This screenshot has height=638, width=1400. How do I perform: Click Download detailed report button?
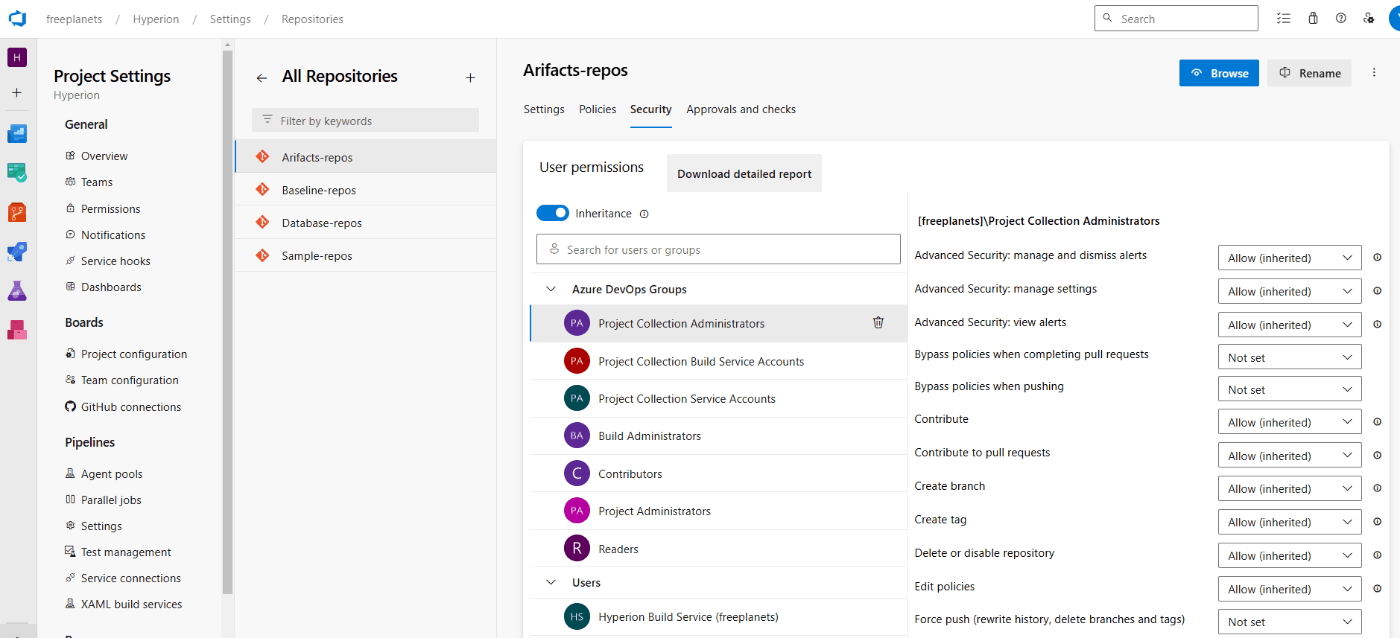pos(744,173)
